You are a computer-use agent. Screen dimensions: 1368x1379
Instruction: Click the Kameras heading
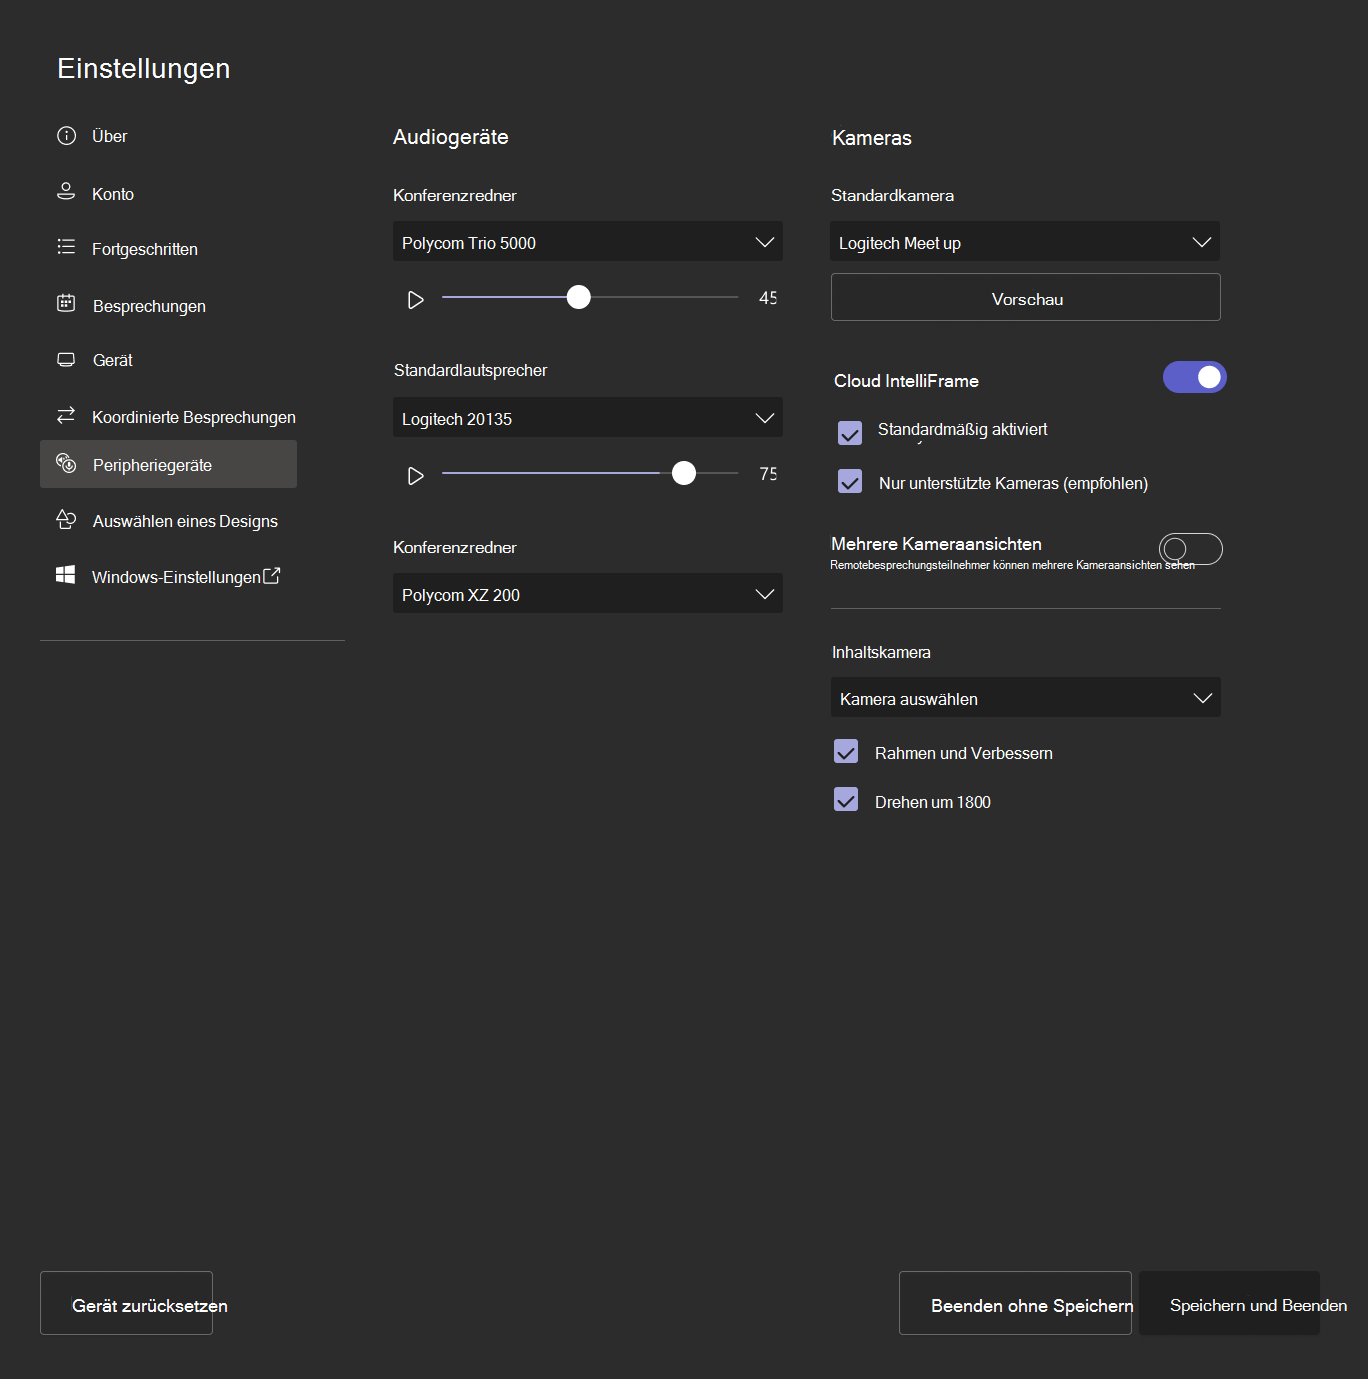[872, 138]
